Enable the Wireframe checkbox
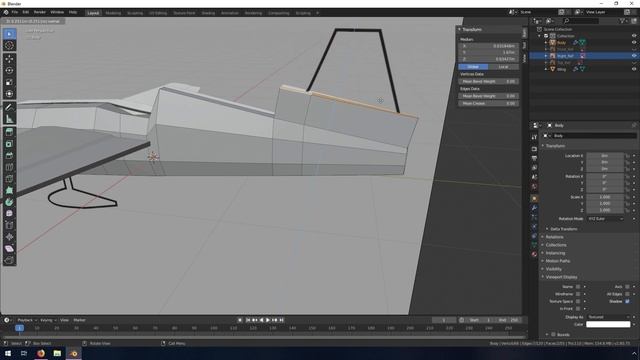This screenshot has width=640, height=360. tap(578, 294)
